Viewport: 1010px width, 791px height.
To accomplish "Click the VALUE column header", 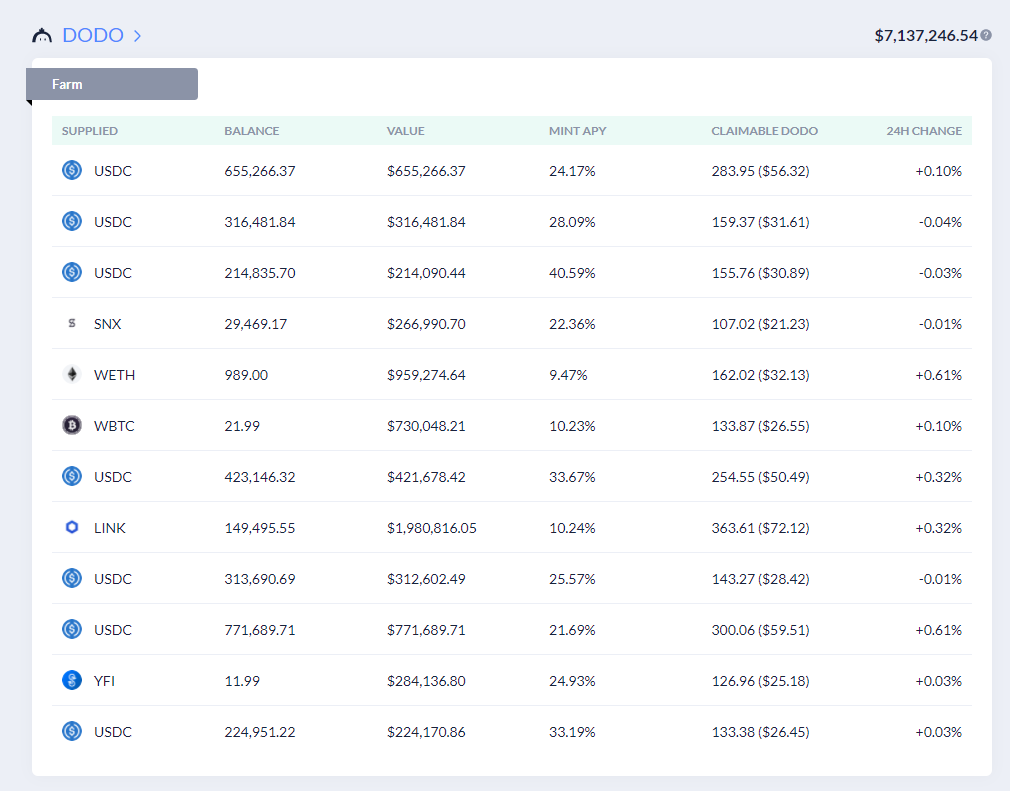I will [406, 131].
